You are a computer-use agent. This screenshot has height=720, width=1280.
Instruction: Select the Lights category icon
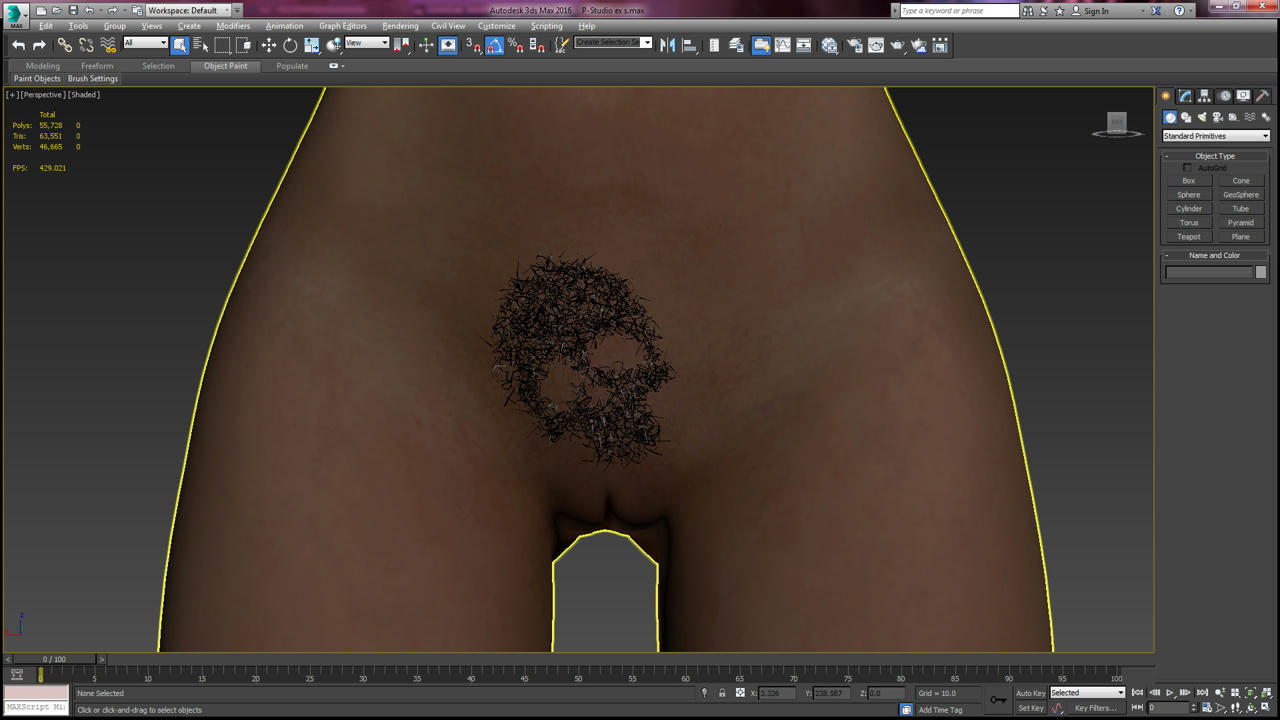point(1202,117)
